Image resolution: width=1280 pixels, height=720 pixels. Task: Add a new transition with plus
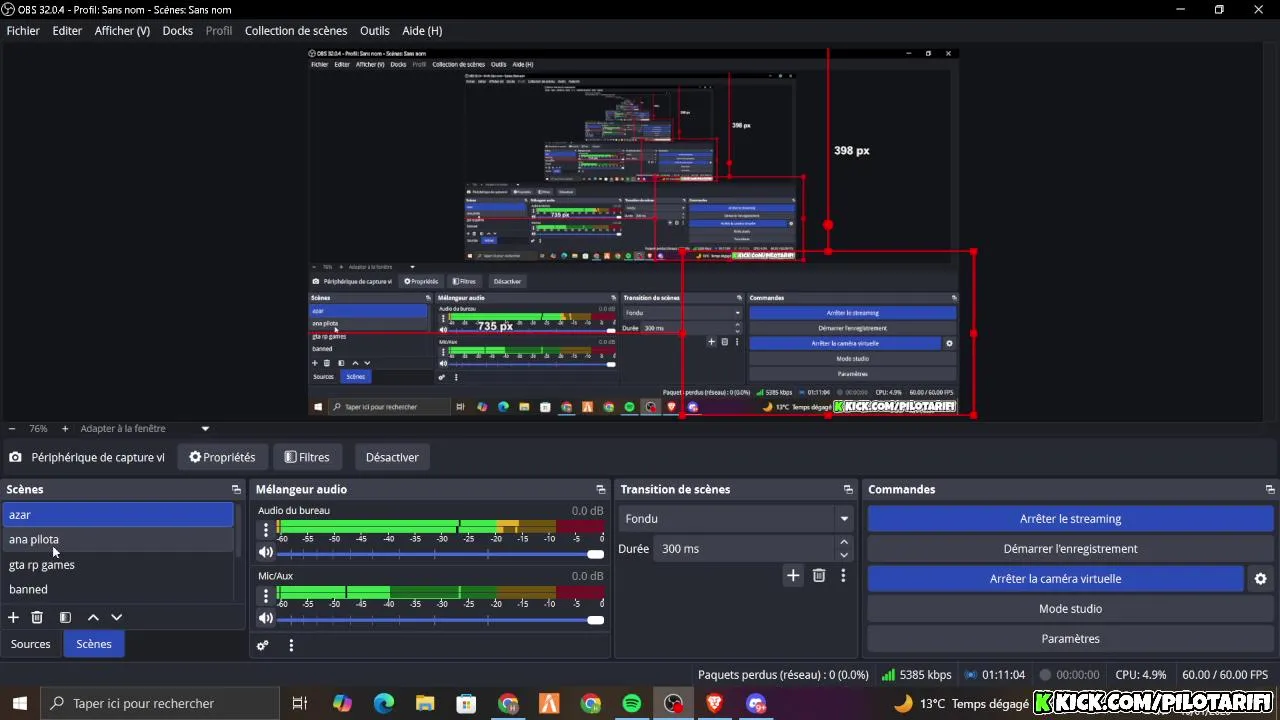(x=793, y=575)
